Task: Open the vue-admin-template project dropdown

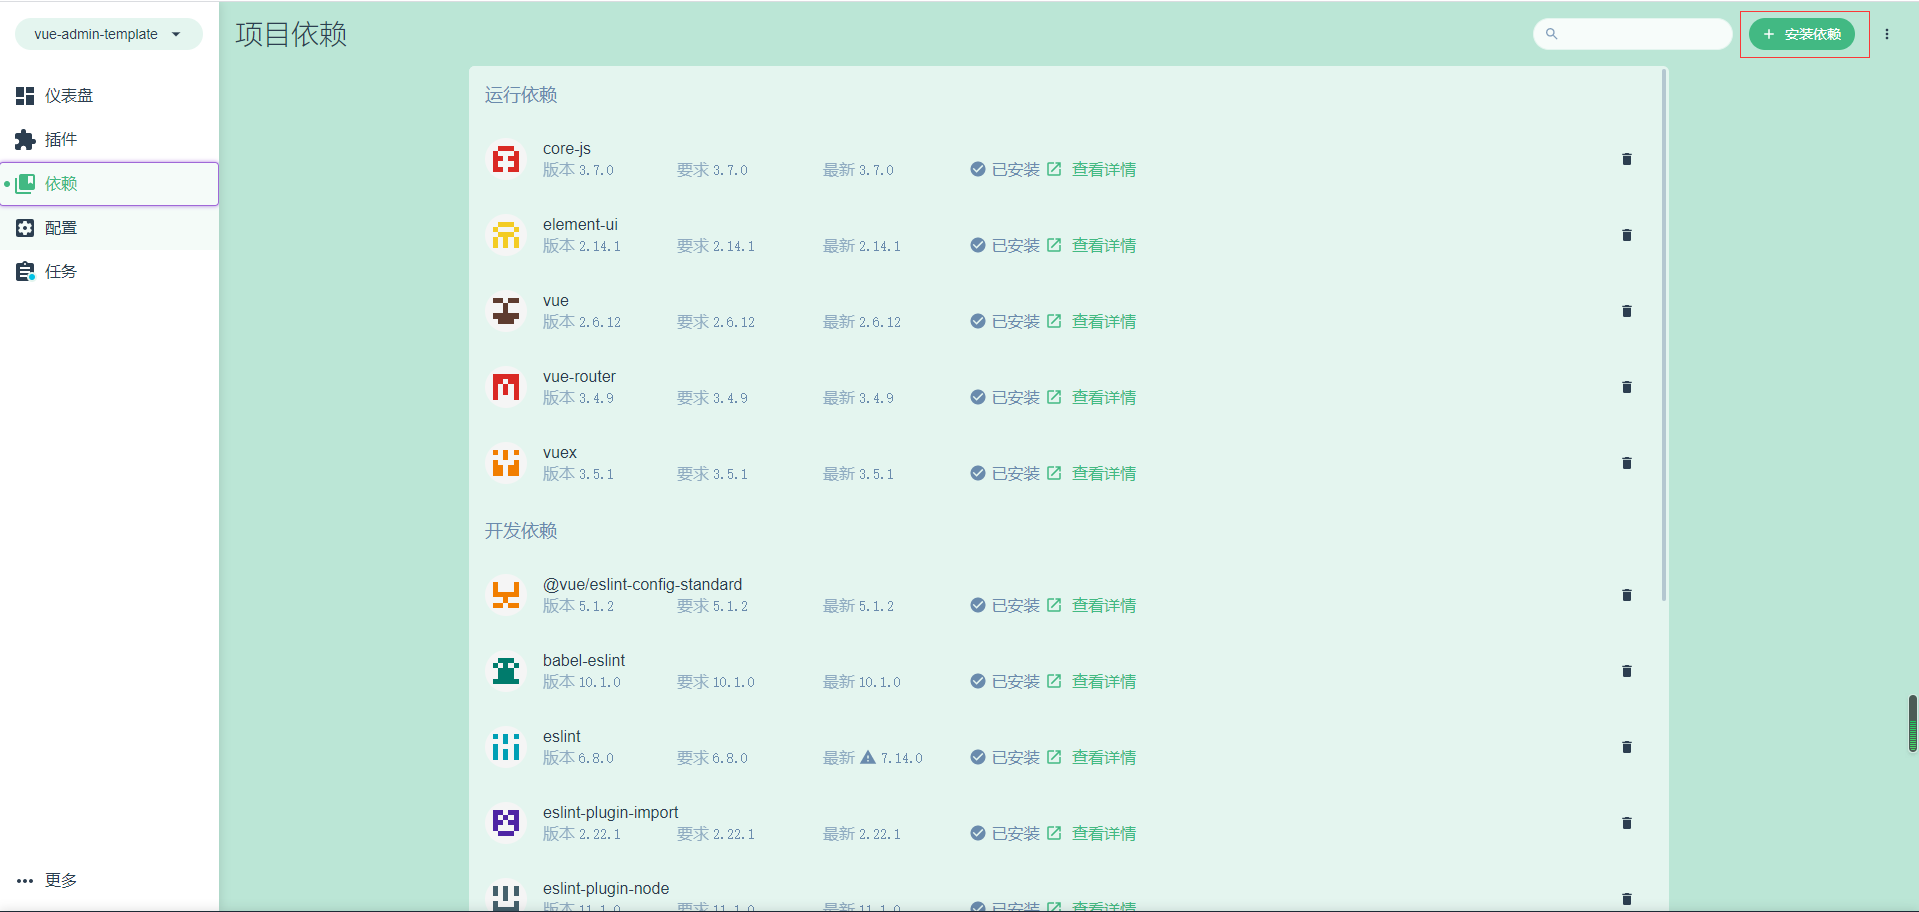Action: pos(108,34)
